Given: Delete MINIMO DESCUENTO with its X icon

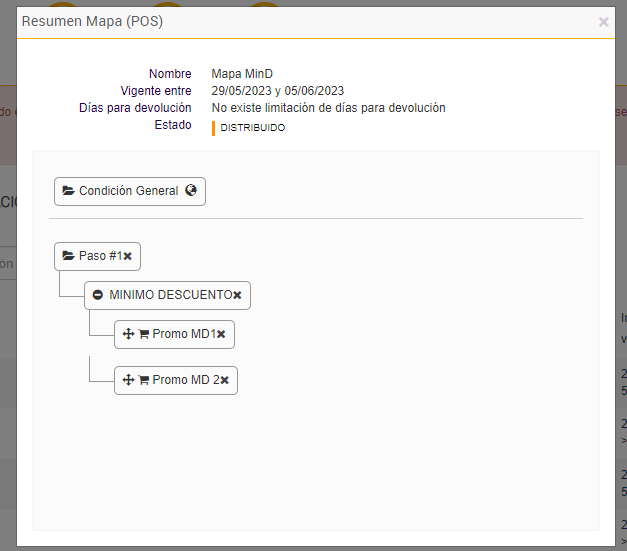Looking at the screenshot, I should coord(237,296).
